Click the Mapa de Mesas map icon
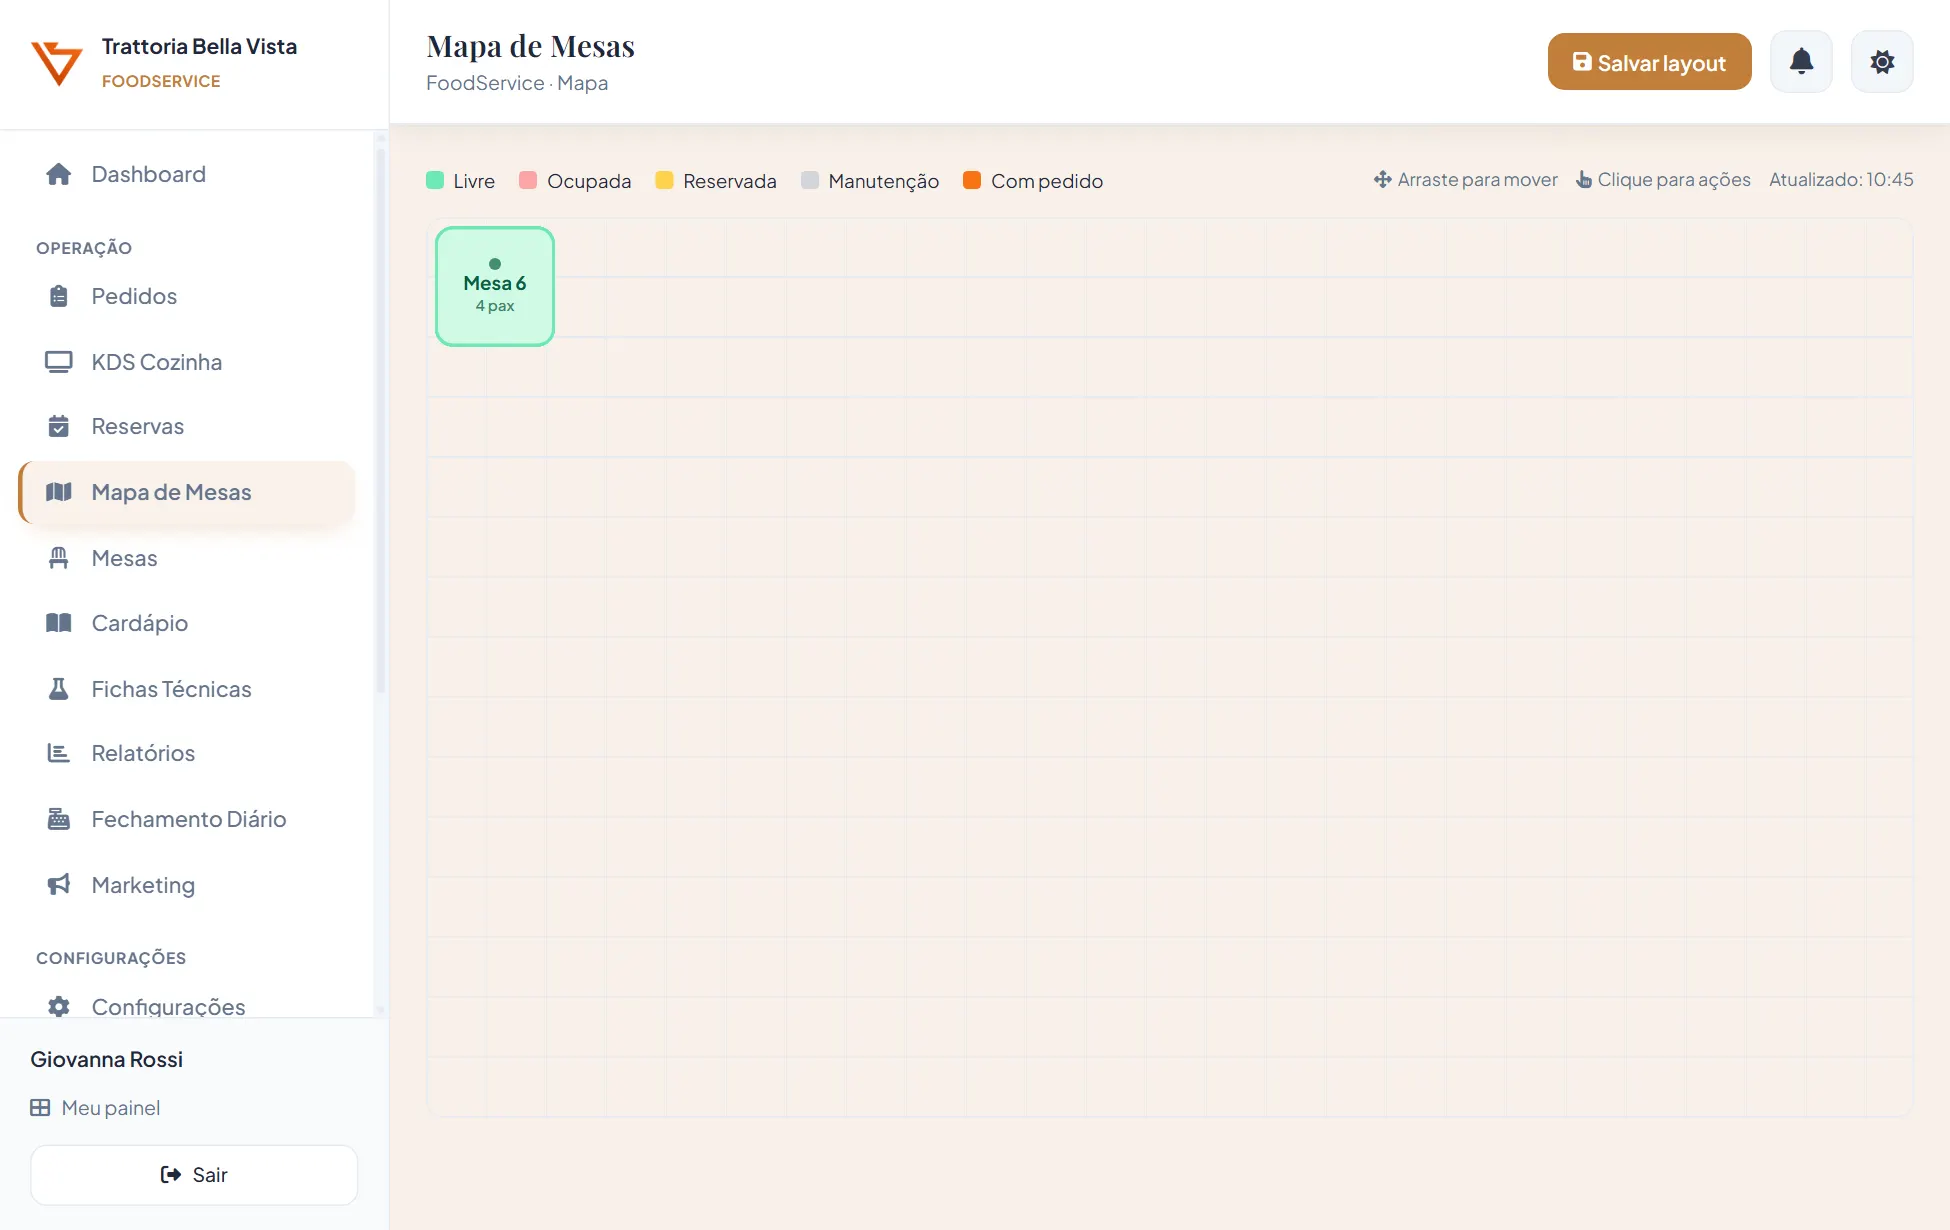Image resolution: width=1950 pixels, height=1230 pixels. (x=59, y=492)
